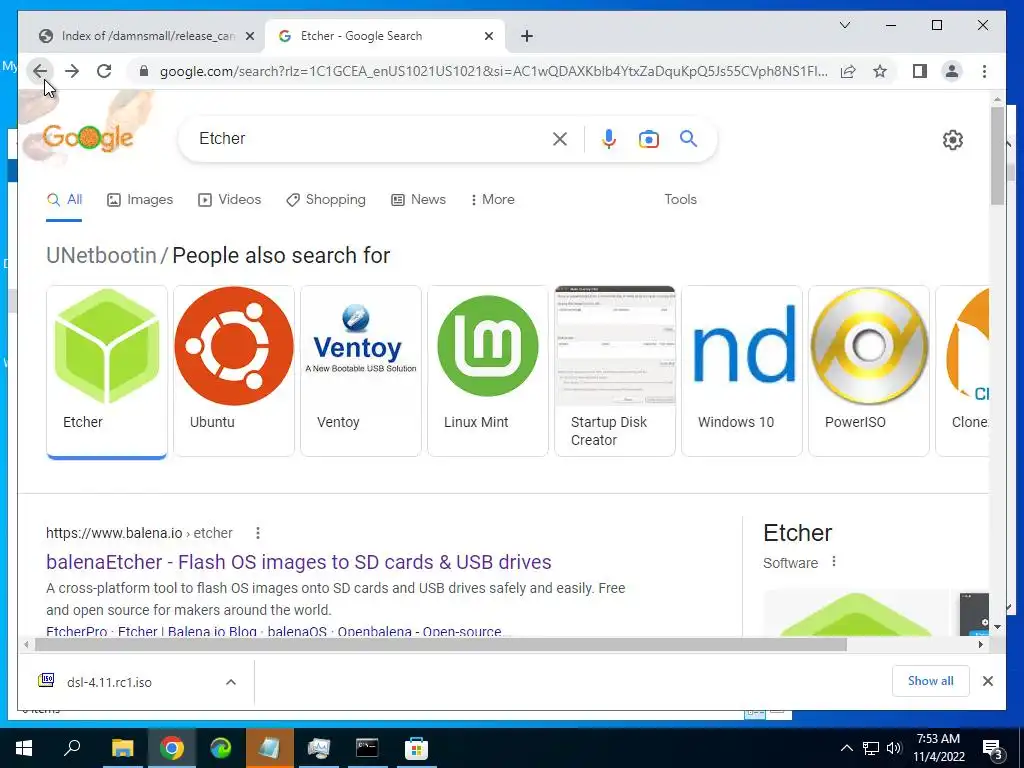Open options dots next to Software label

[x=834, y=562]
